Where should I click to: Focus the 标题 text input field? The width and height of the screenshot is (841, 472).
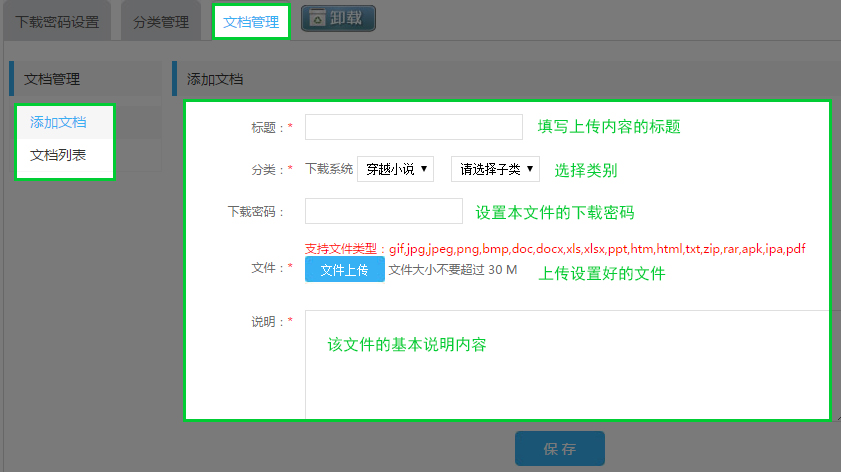point(413,127)
